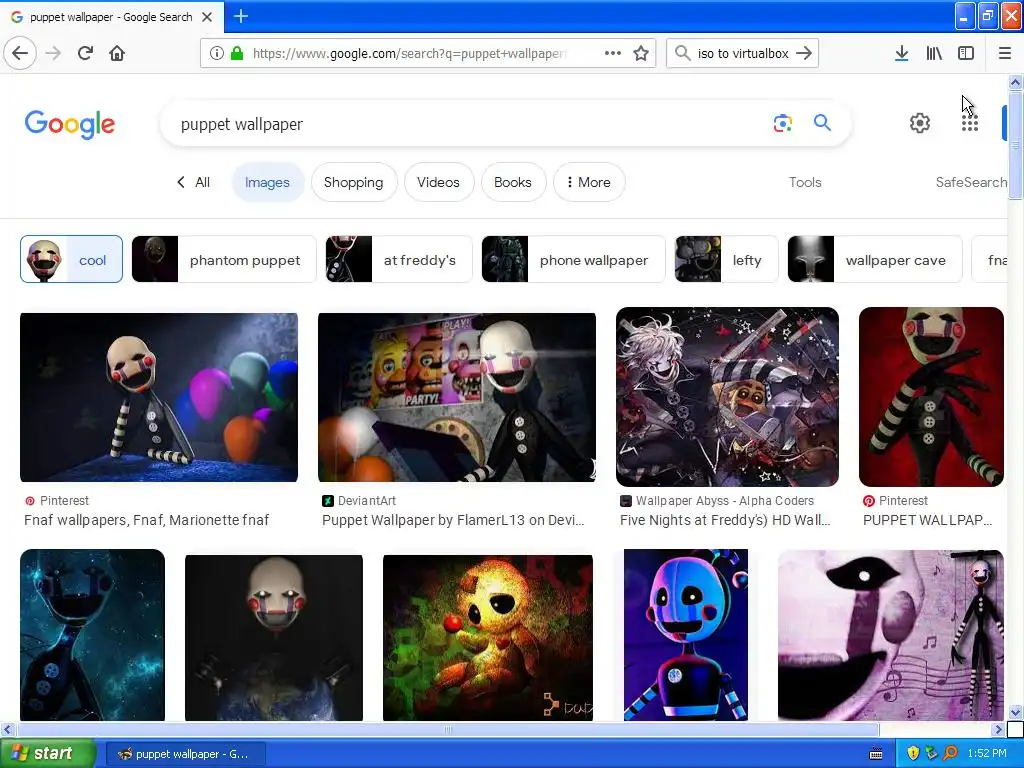This screenshot has width=1024, height=768.
Task: Click the 'iso to virtualbox' search field
Action: 743,53
